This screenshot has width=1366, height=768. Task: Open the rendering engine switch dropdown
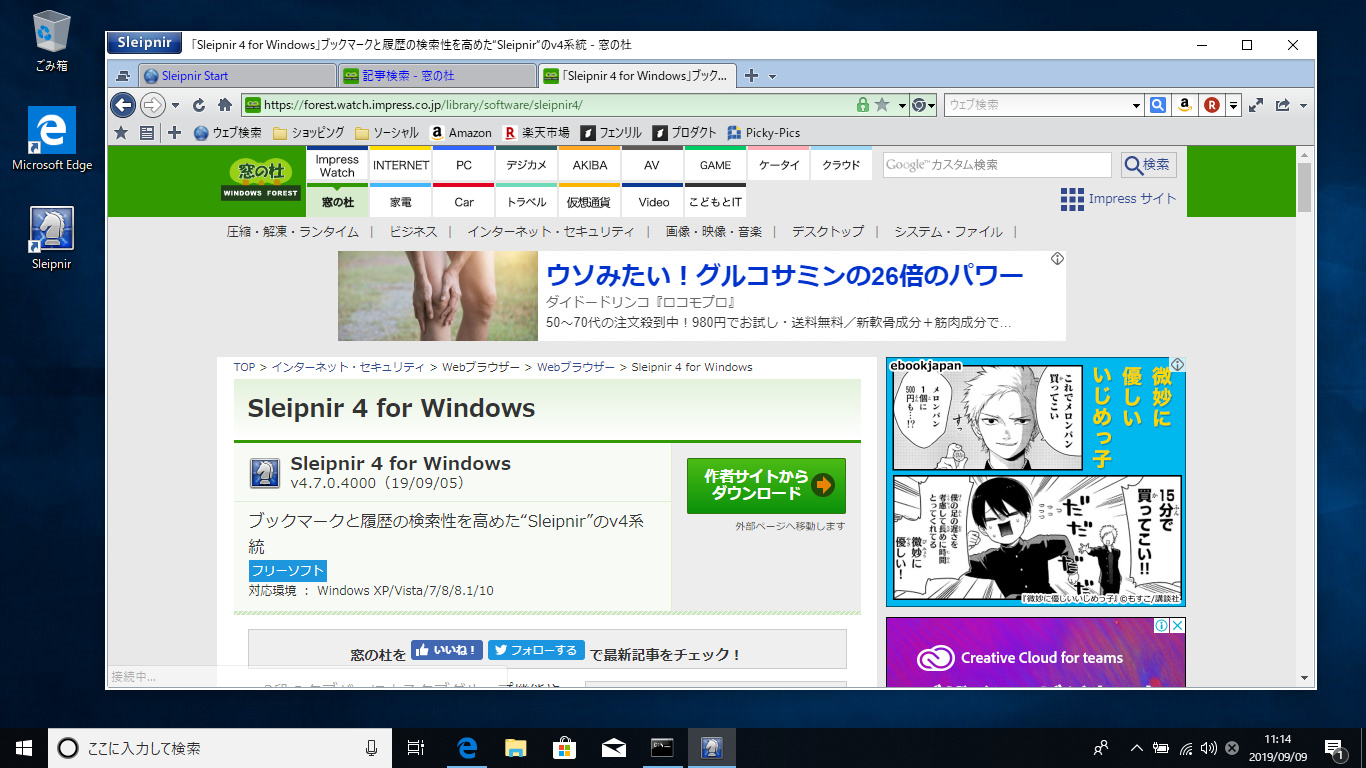click(924, 104)
